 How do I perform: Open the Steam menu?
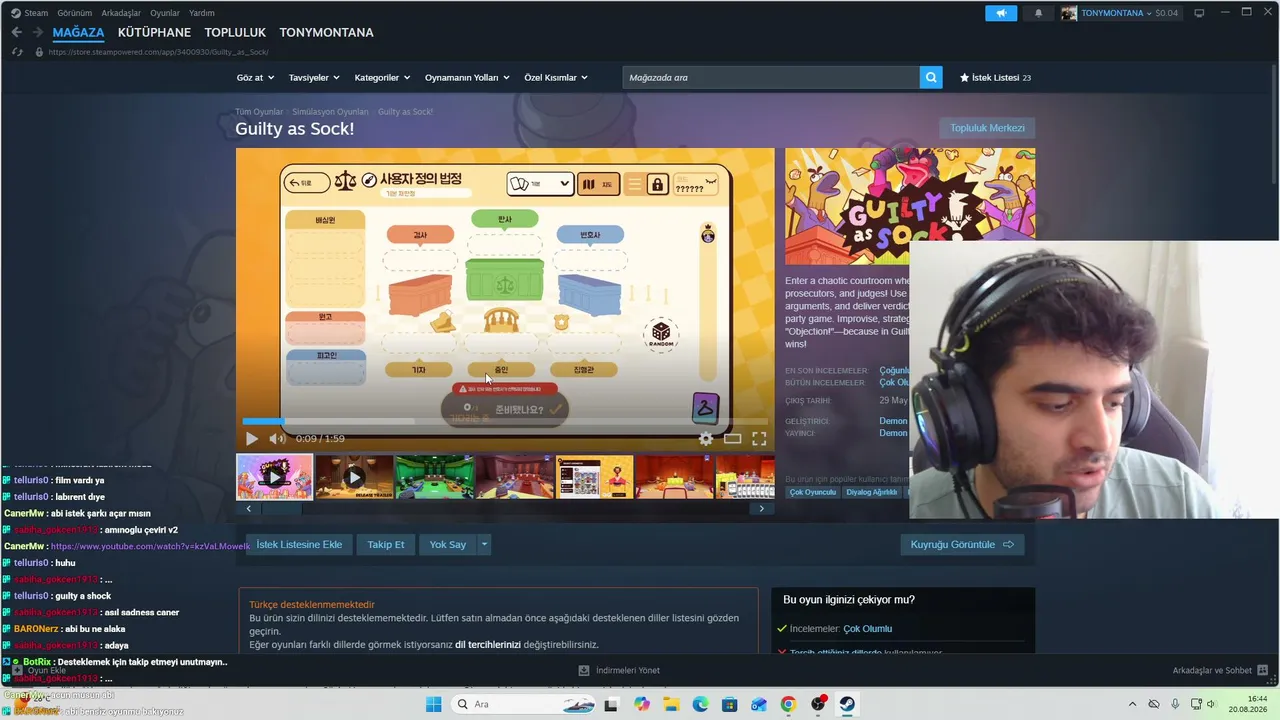click(29, 13)
